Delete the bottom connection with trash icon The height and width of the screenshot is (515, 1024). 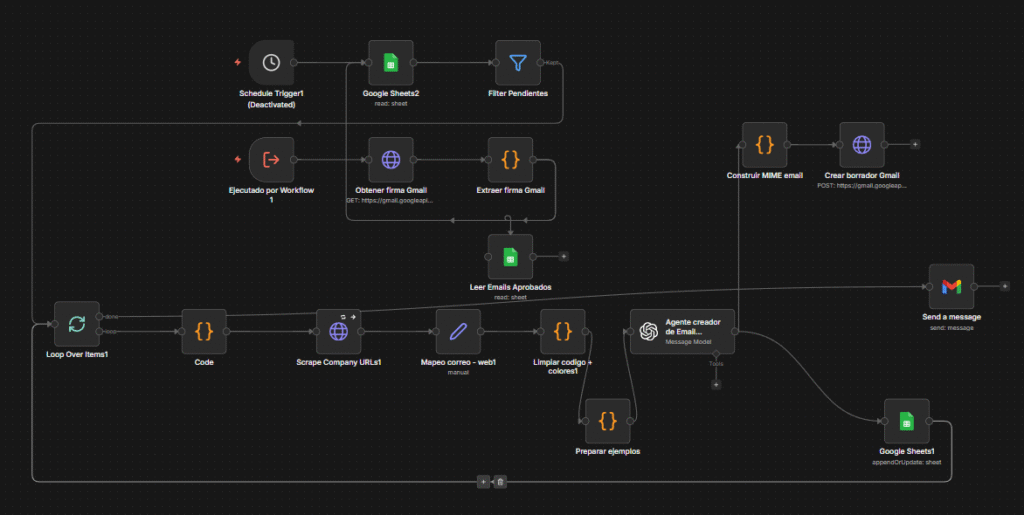500,482
